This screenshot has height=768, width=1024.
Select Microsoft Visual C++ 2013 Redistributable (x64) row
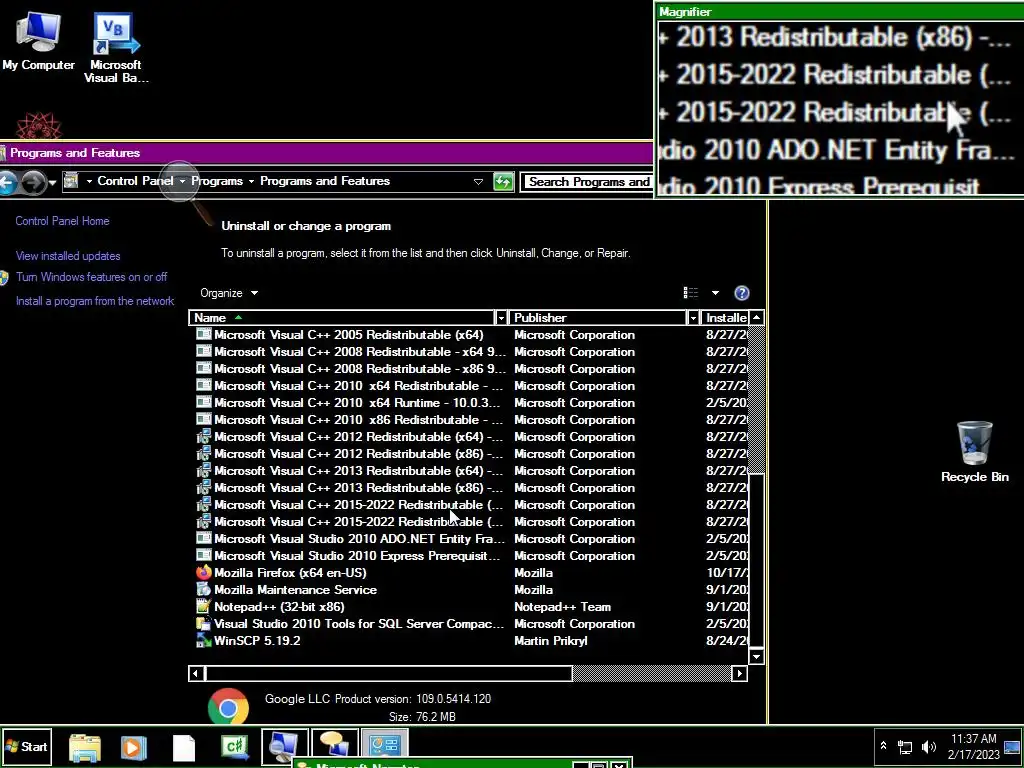472,471
